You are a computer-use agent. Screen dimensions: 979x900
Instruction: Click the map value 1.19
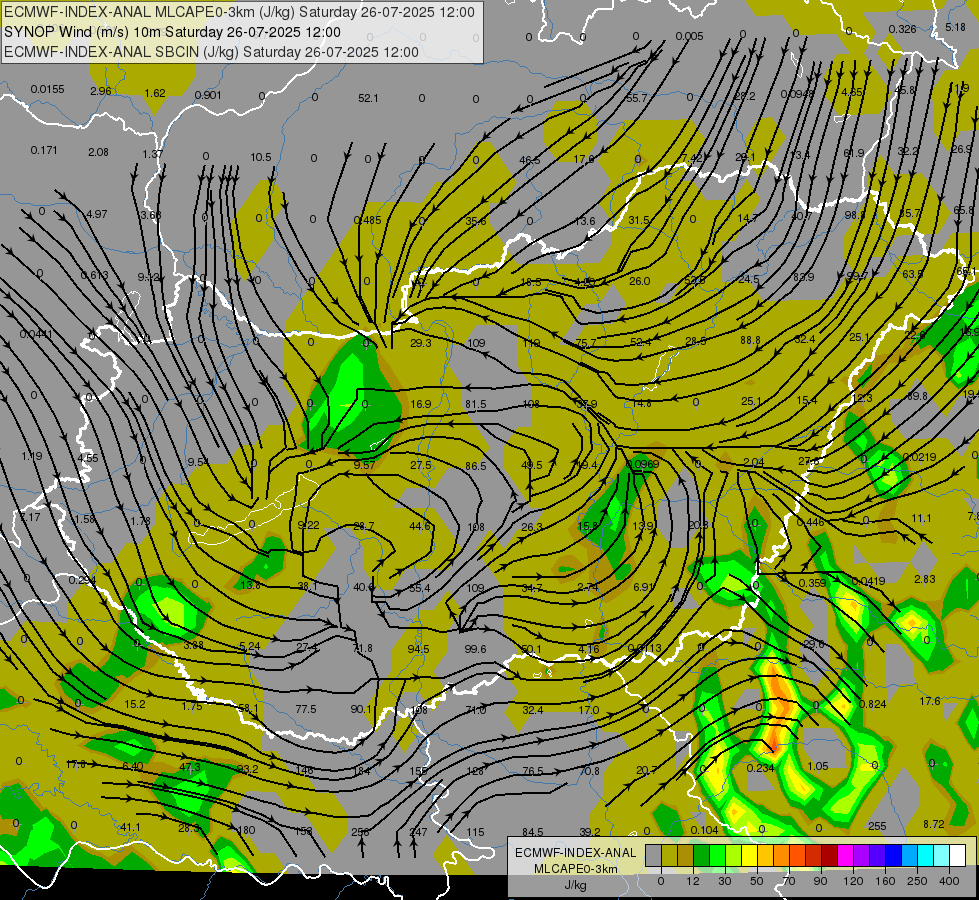click(x=31, y=456)
